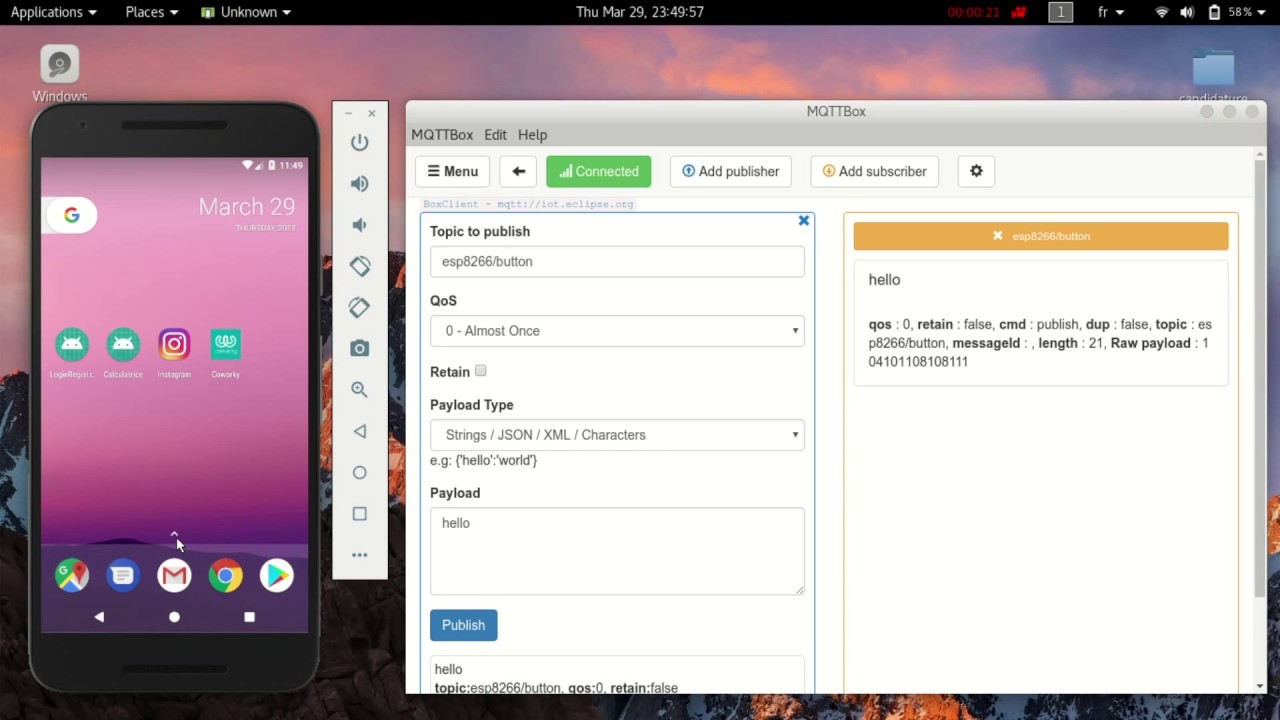1280x720 pixels.
Task: Tap the app drawer up arrow on phone
Action: (x=174, y=535)
